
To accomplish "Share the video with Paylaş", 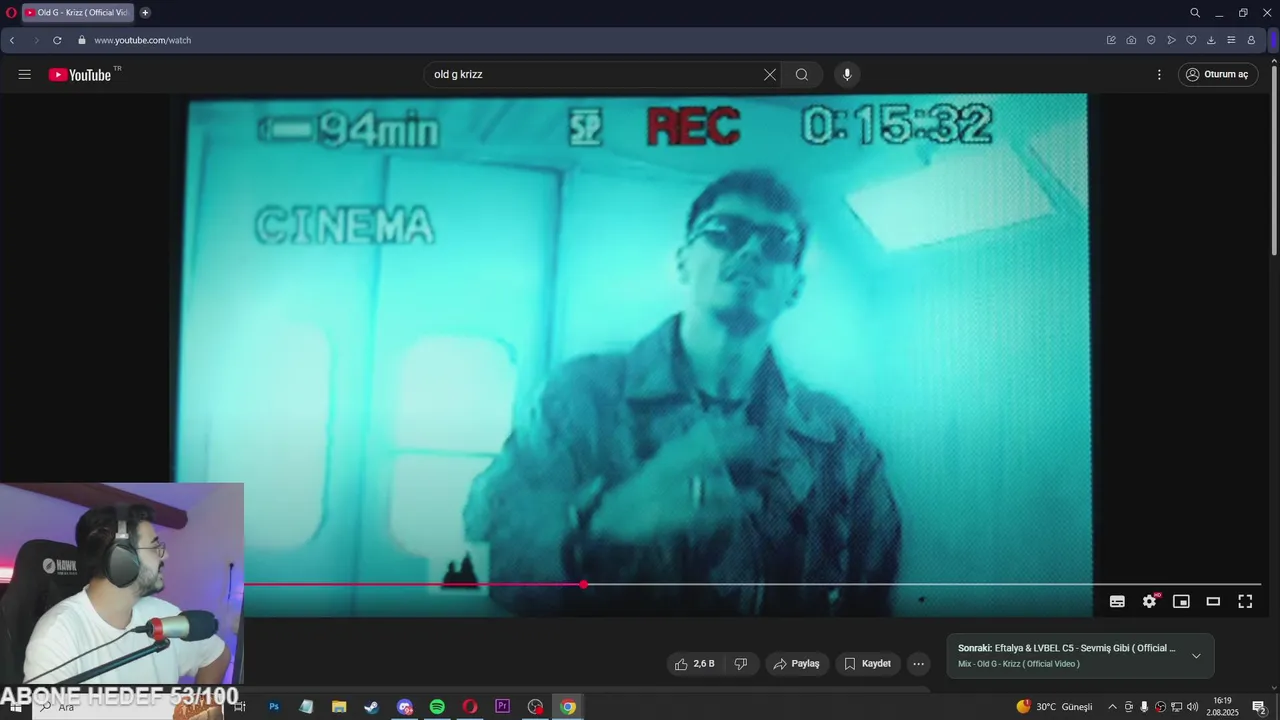I will (x=797, y=664).
